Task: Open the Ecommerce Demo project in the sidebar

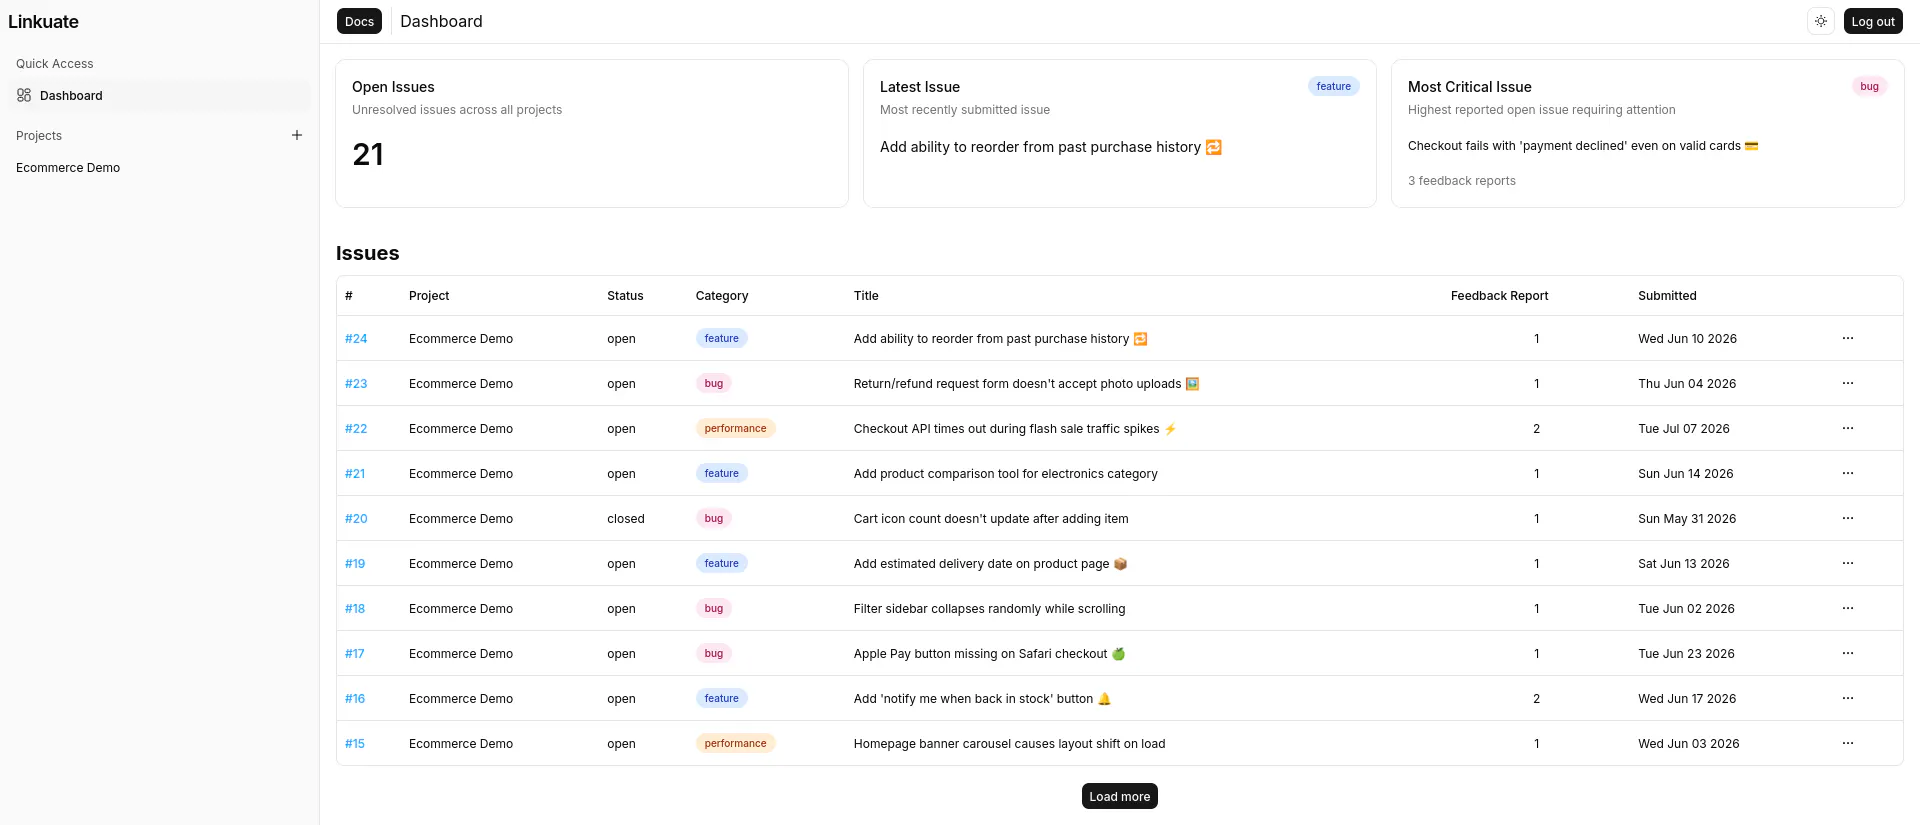Action: click(68, 167)
